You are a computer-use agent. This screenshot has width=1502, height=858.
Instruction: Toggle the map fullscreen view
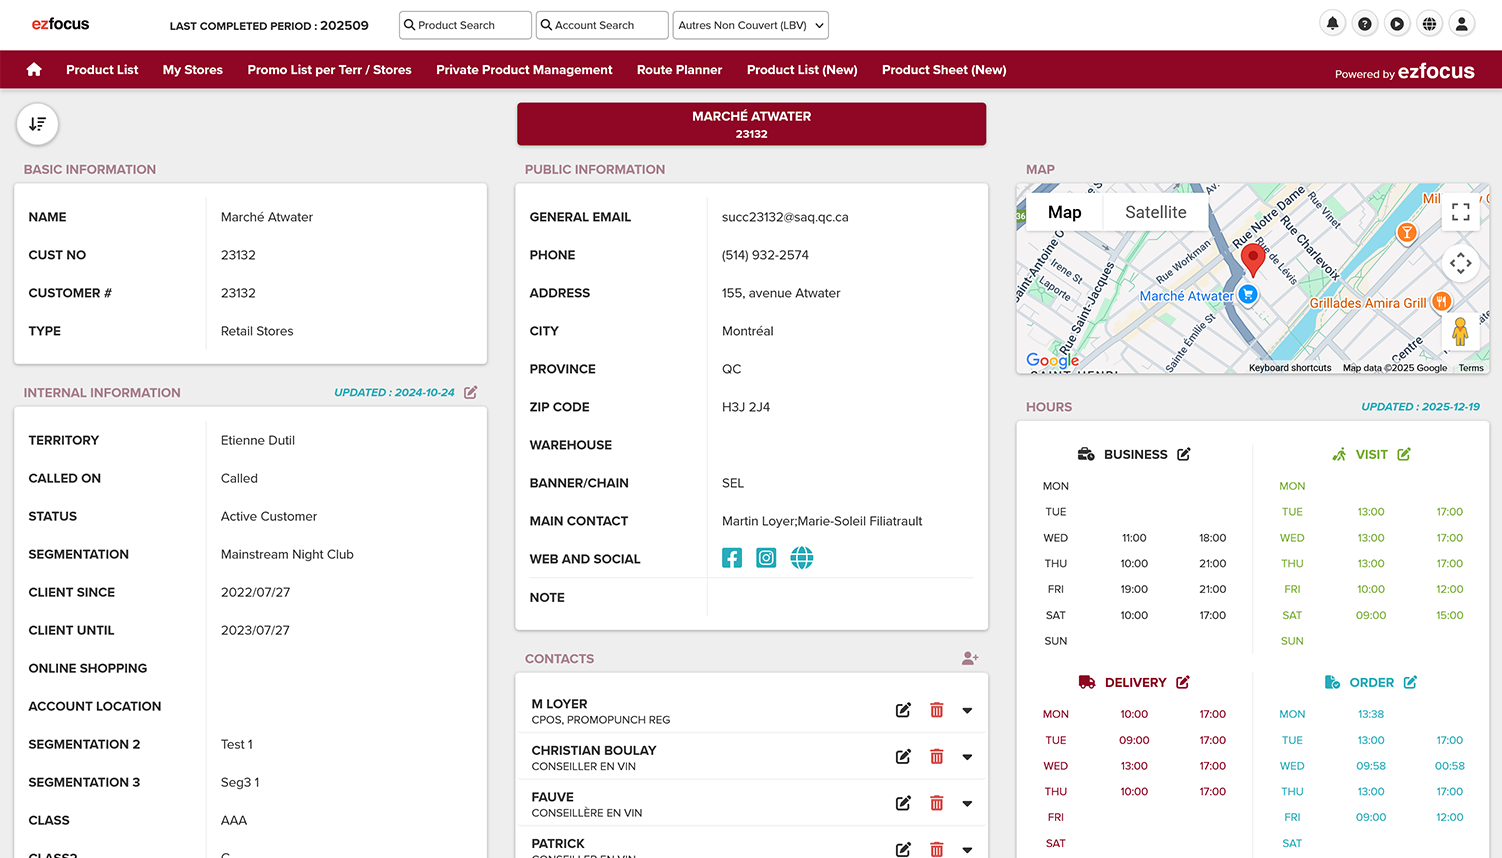(1460, 212)
